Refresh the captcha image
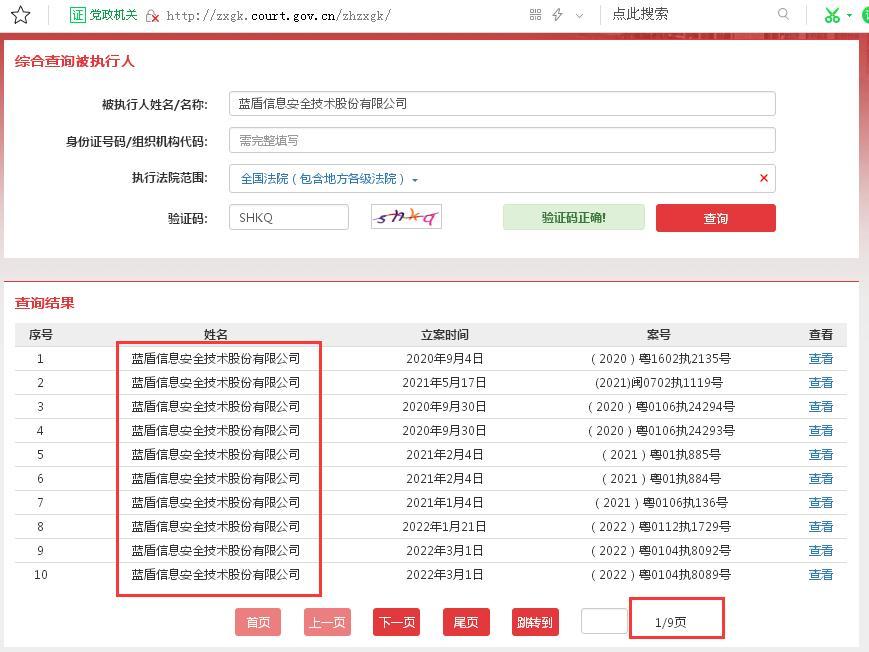This screenshot has height=652, width=869. pos(406,217)
